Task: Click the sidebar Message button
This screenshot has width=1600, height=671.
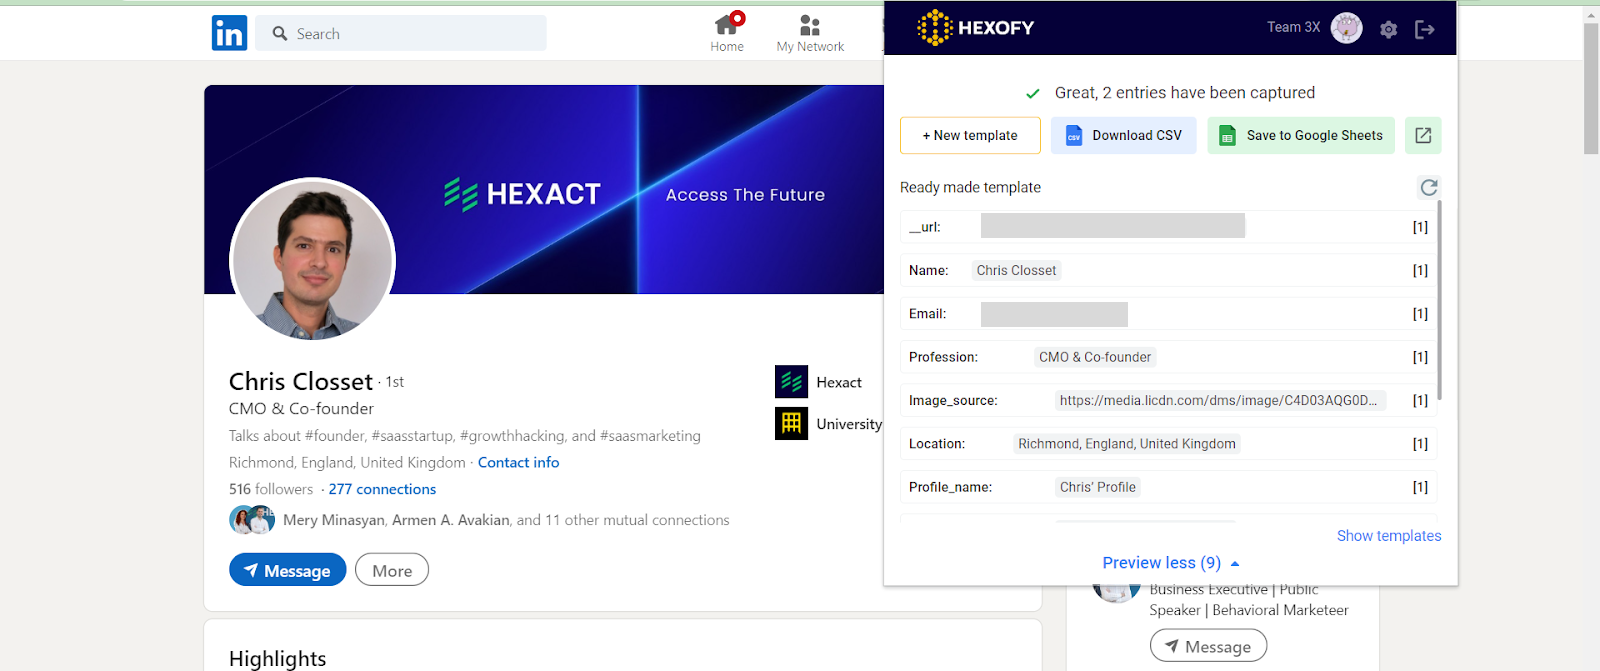Action: (x=1208, y=646)
